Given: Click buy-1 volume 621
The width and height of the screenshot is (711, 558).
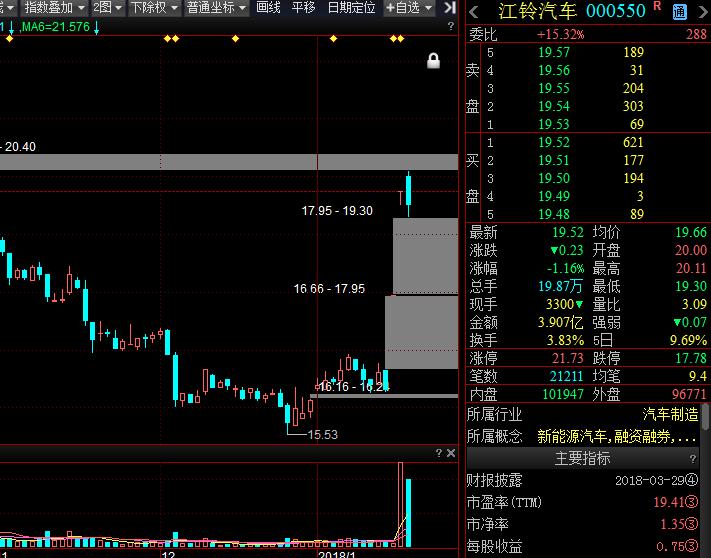Looking at the screenshot, I should (633, 142).
